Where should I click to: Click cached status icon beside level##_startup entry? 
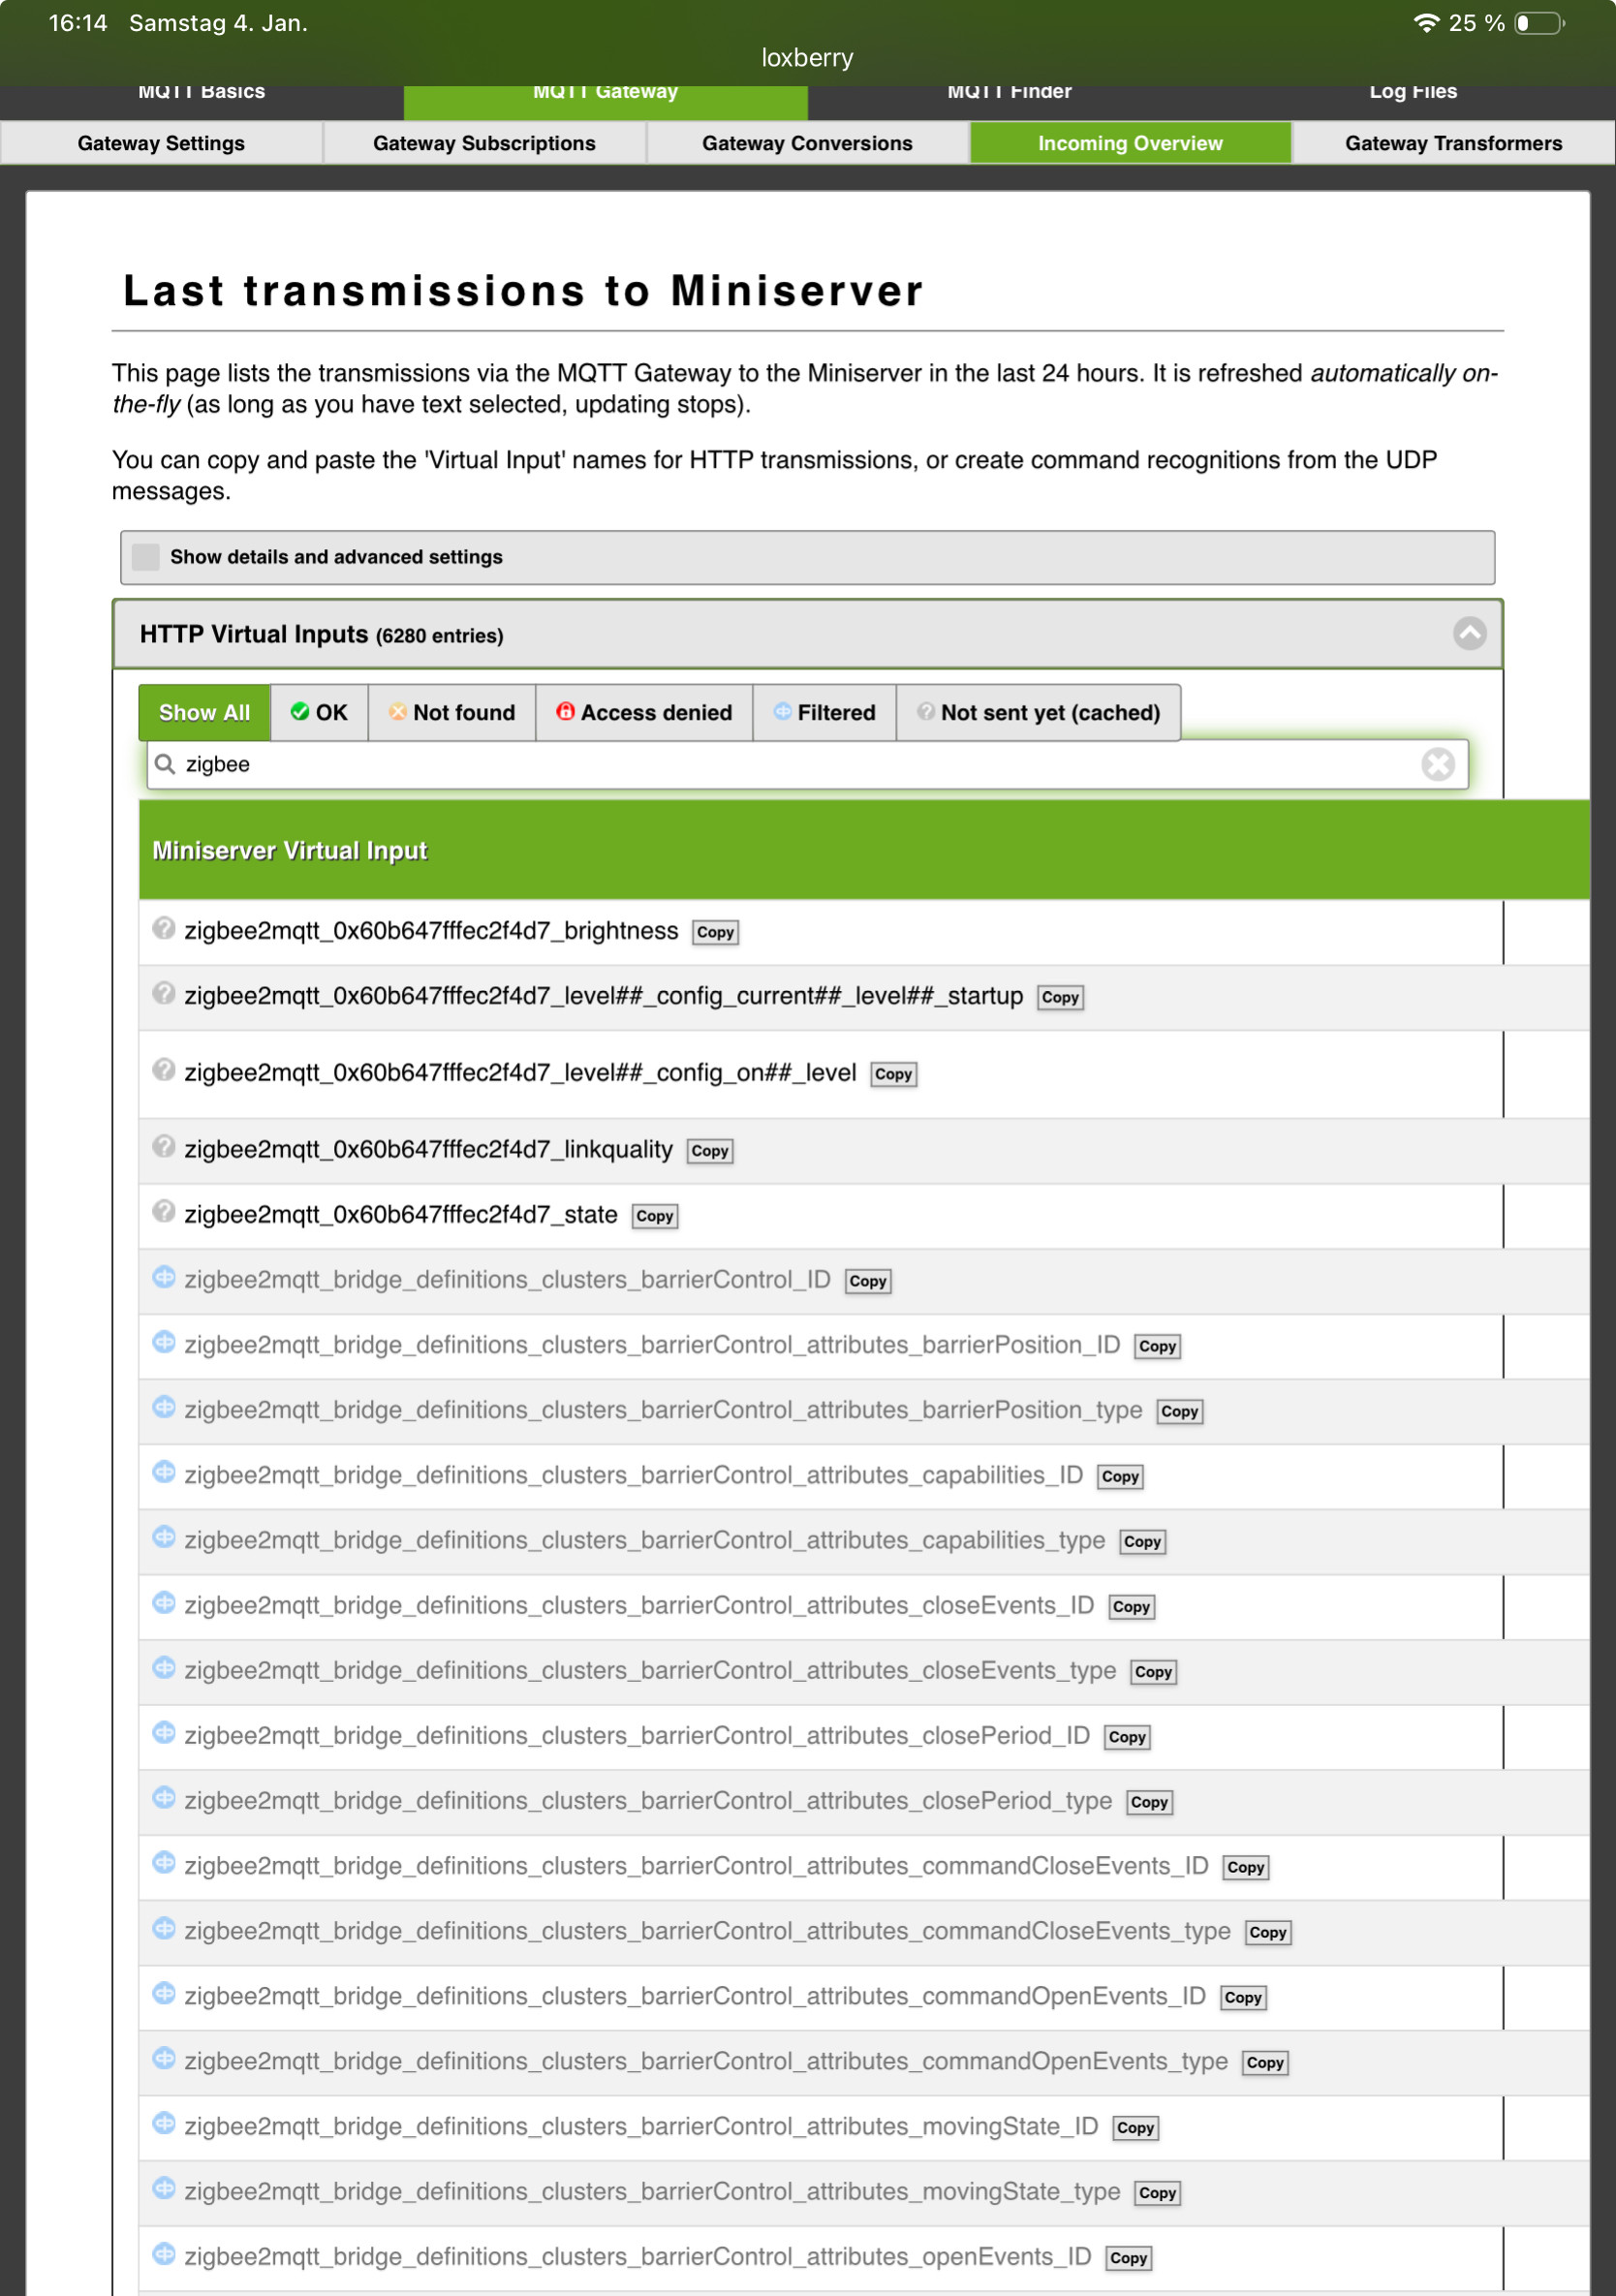(164, 993)
